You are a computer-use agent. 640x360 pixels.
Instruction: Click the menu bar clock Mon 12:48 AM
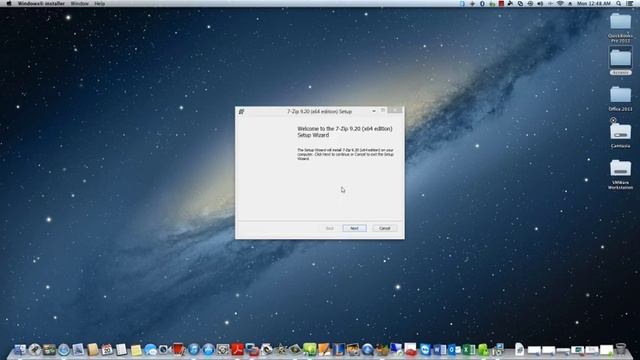[593, 3]
